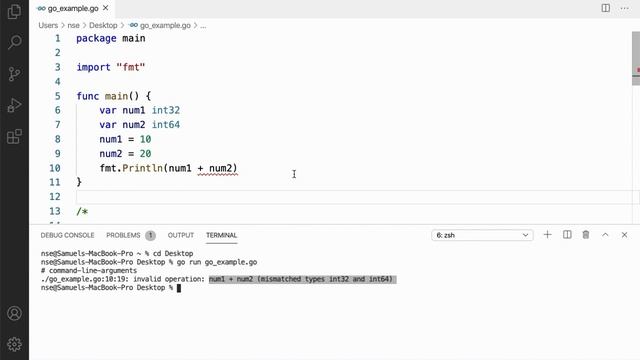Split the editor to the right

(606, 8)
